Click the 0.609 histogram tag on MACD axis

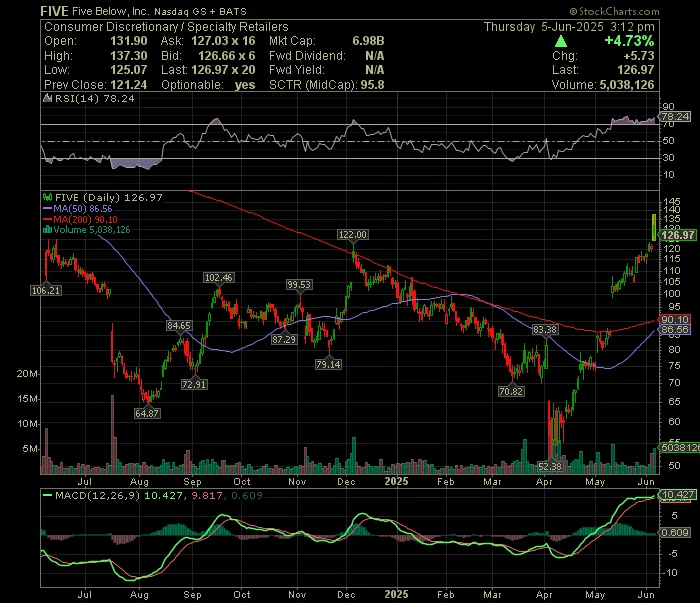(675, 532)
